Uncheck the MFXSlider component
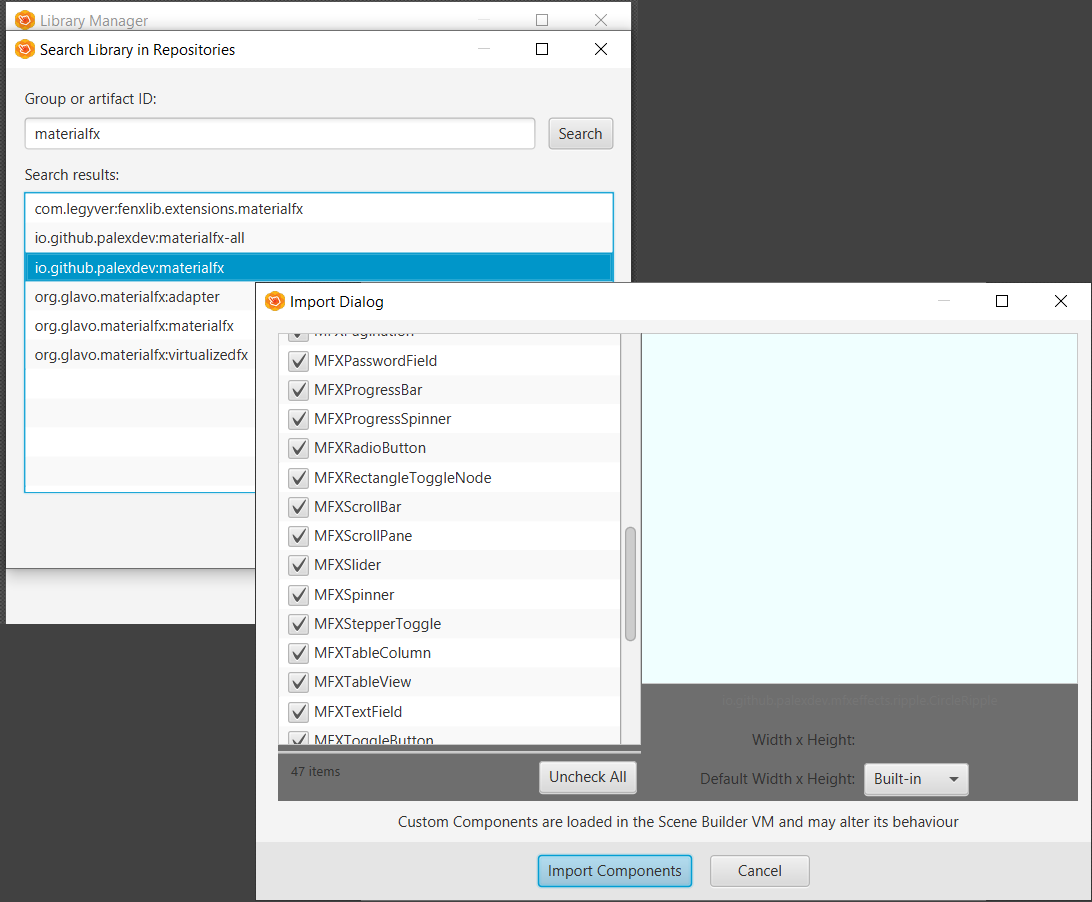 coord(297,565)
